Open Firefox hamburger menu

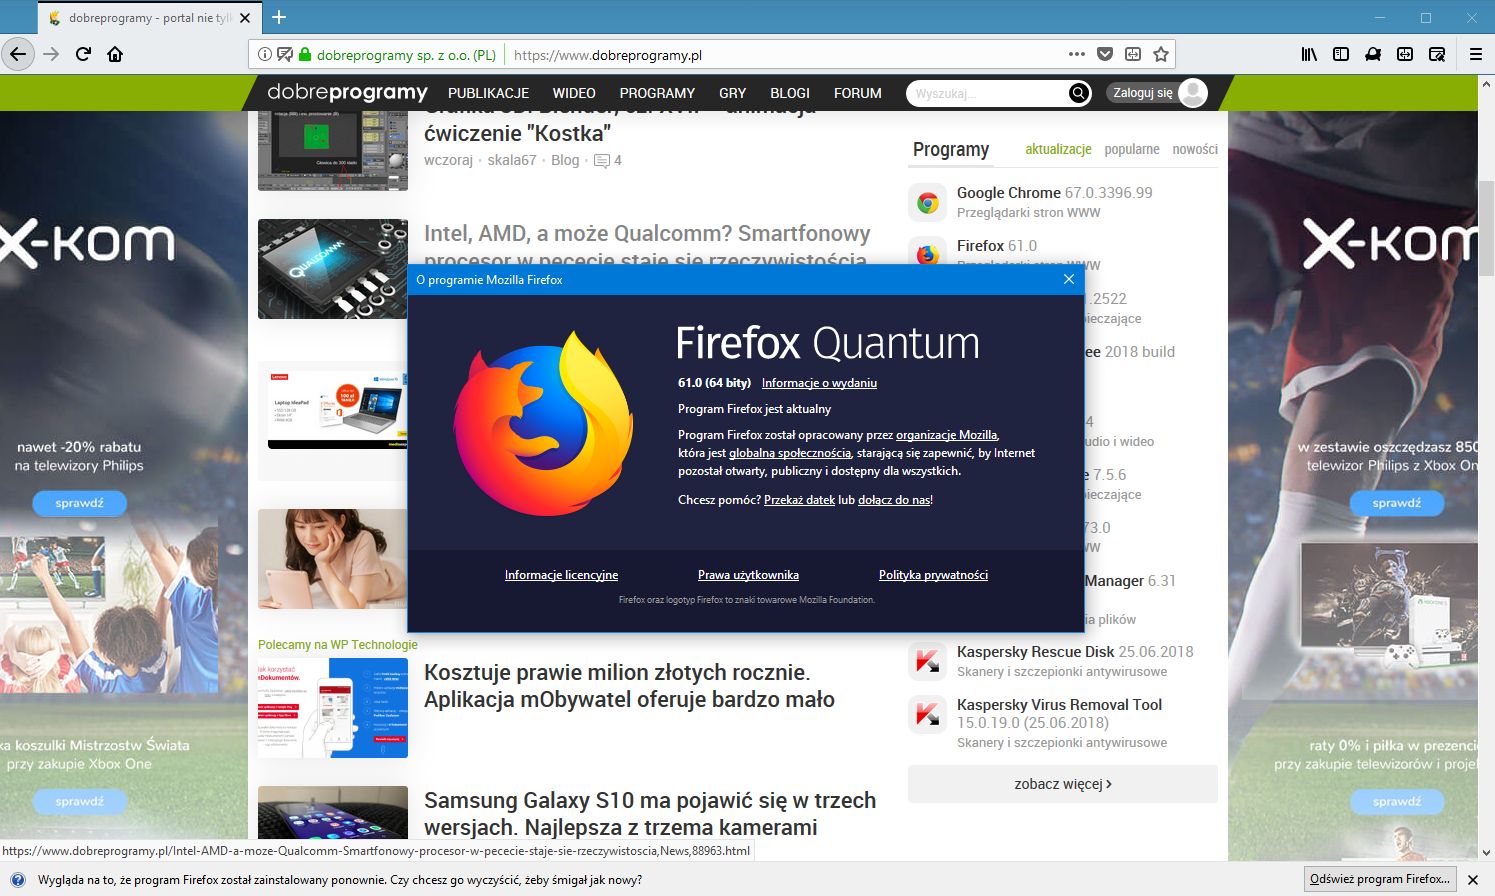click(x=1475, y=54)
